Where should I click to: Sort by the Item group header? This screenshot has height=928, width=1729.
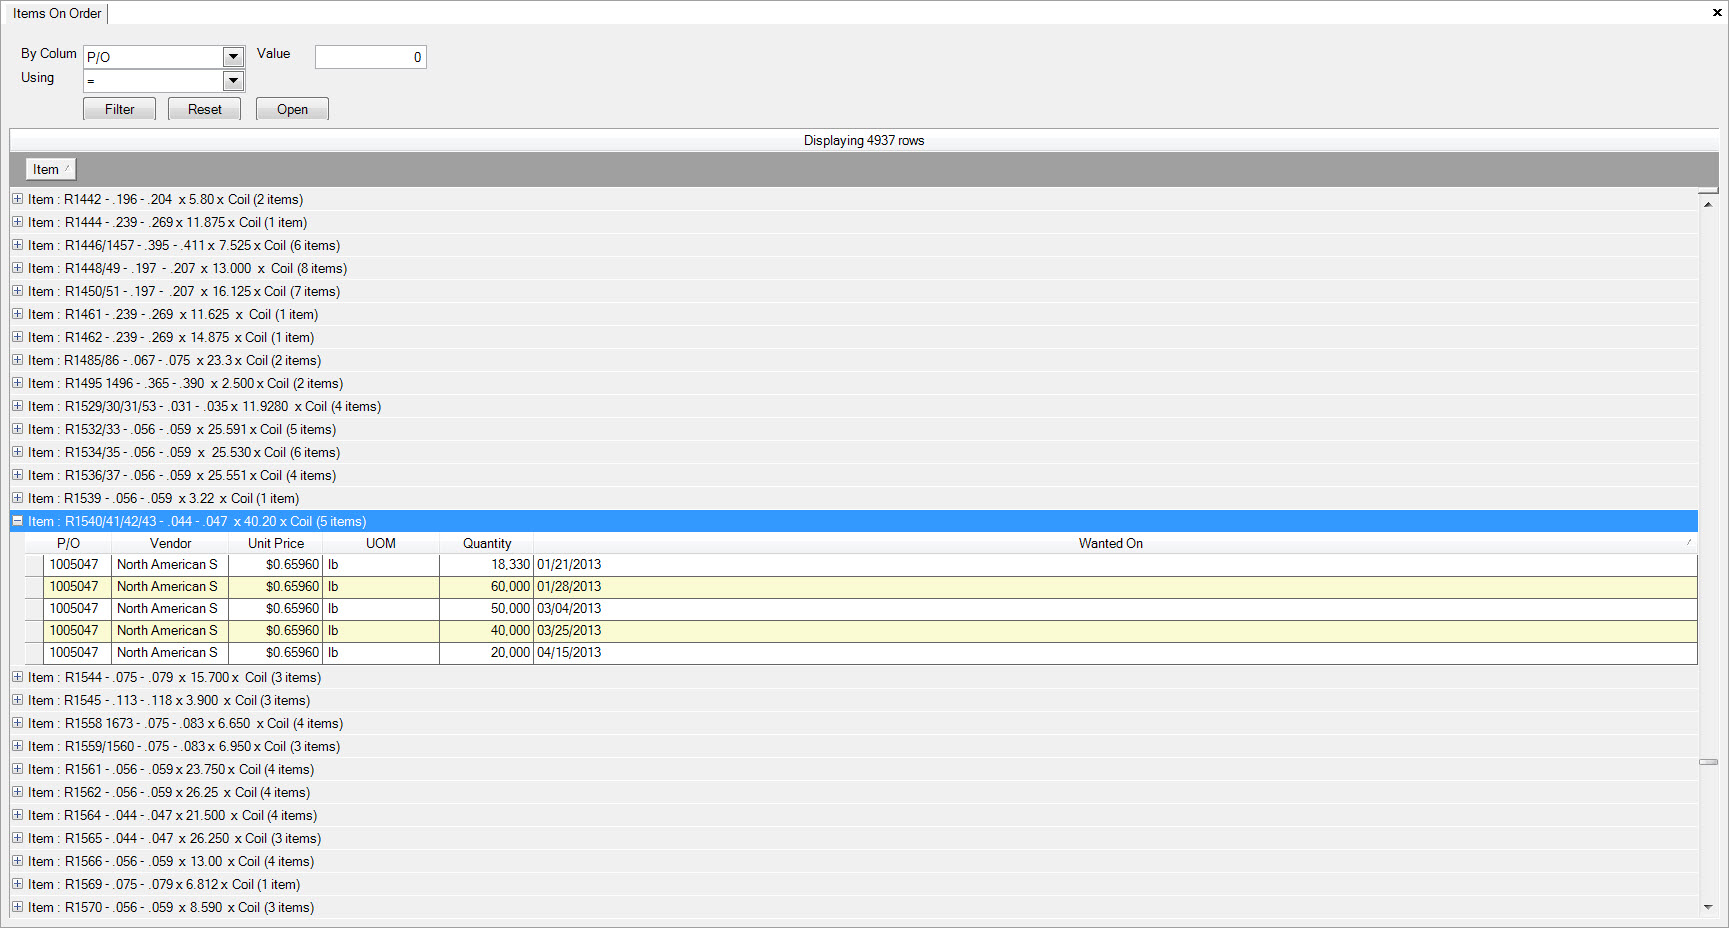pyautogui.click(x=50, y=169)
